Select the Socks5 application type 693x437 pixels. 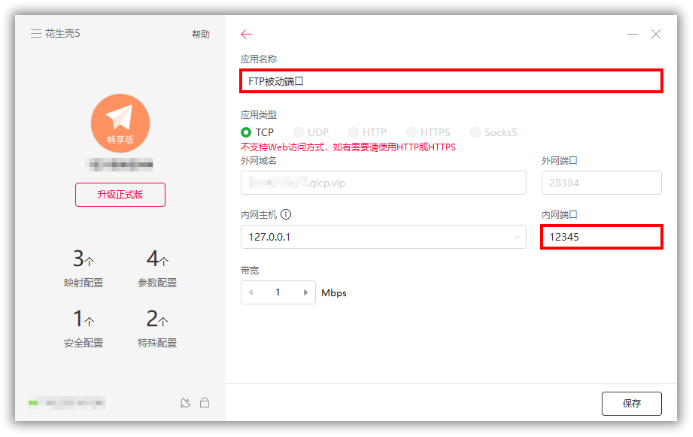474,132
